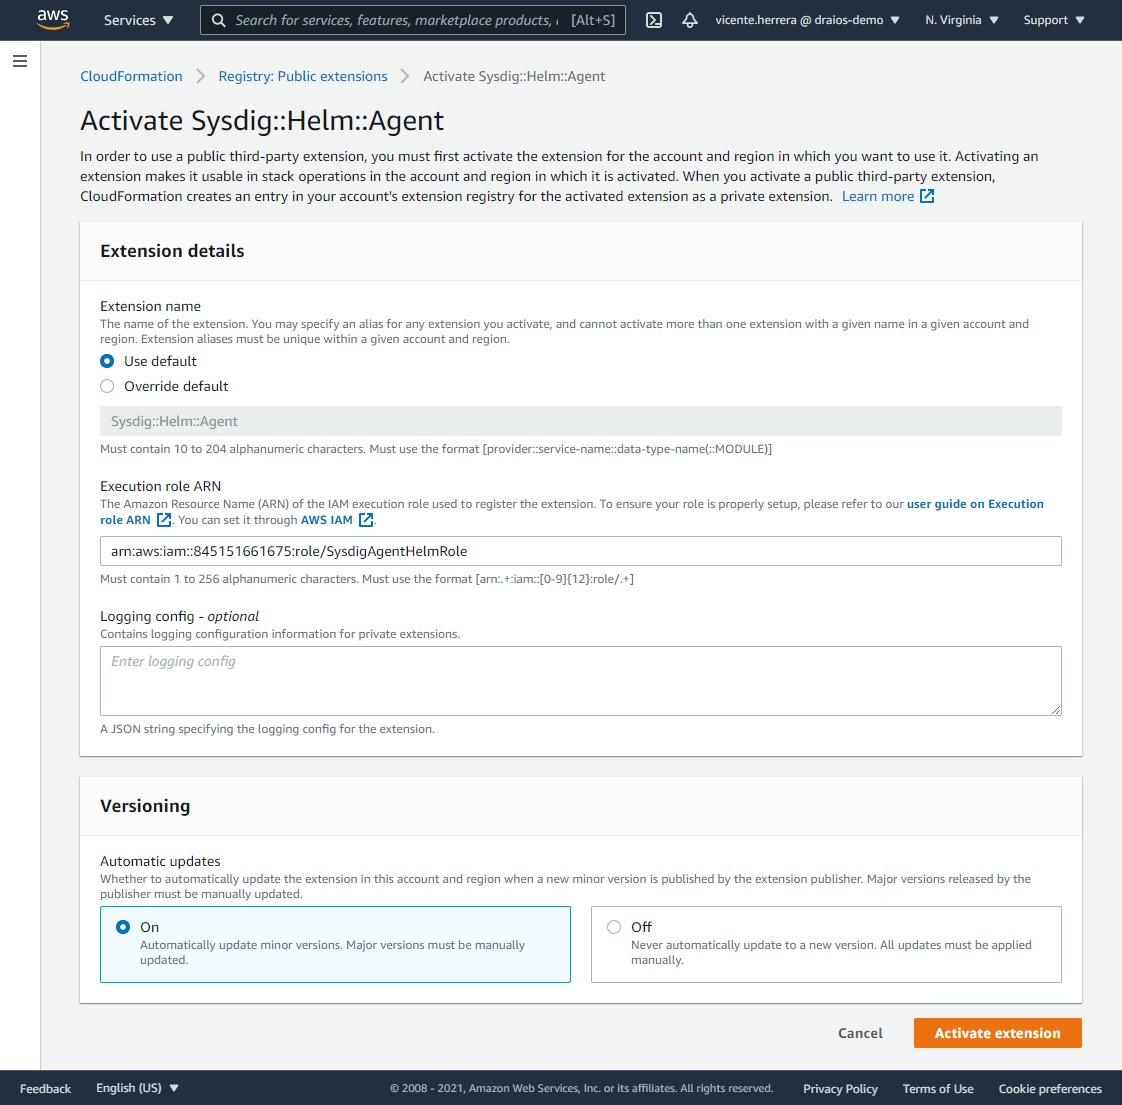
Task: Open external link icon beside Learn more
Action: click(927, 196)
